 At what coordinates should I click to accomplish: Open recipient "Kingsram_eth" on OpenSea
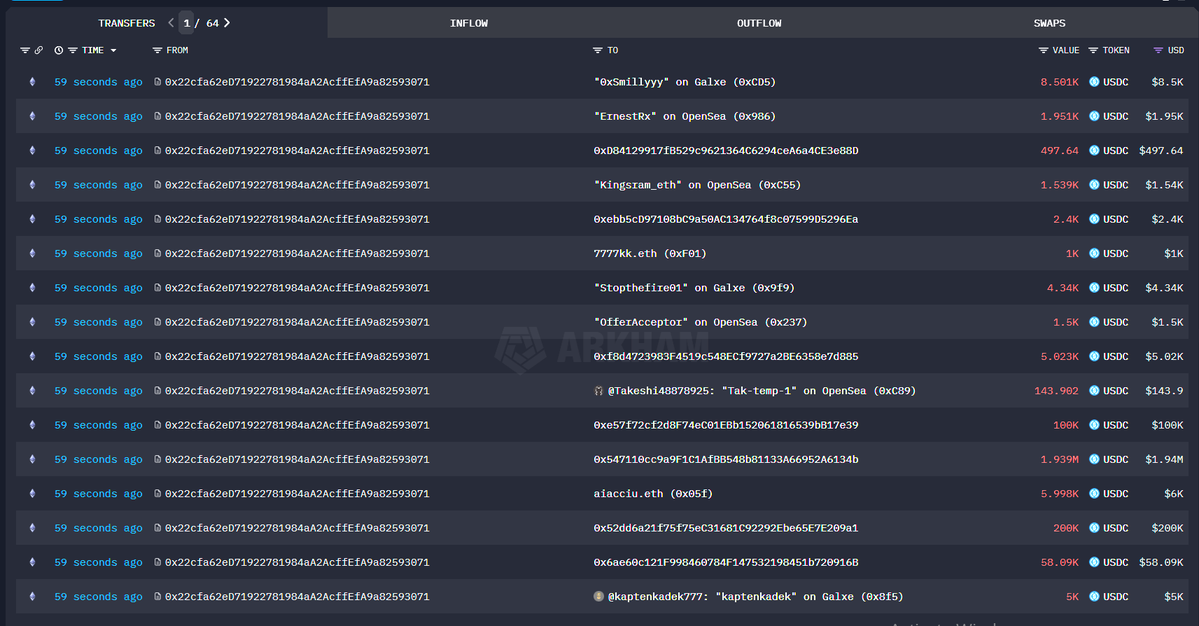coord(697,185)
